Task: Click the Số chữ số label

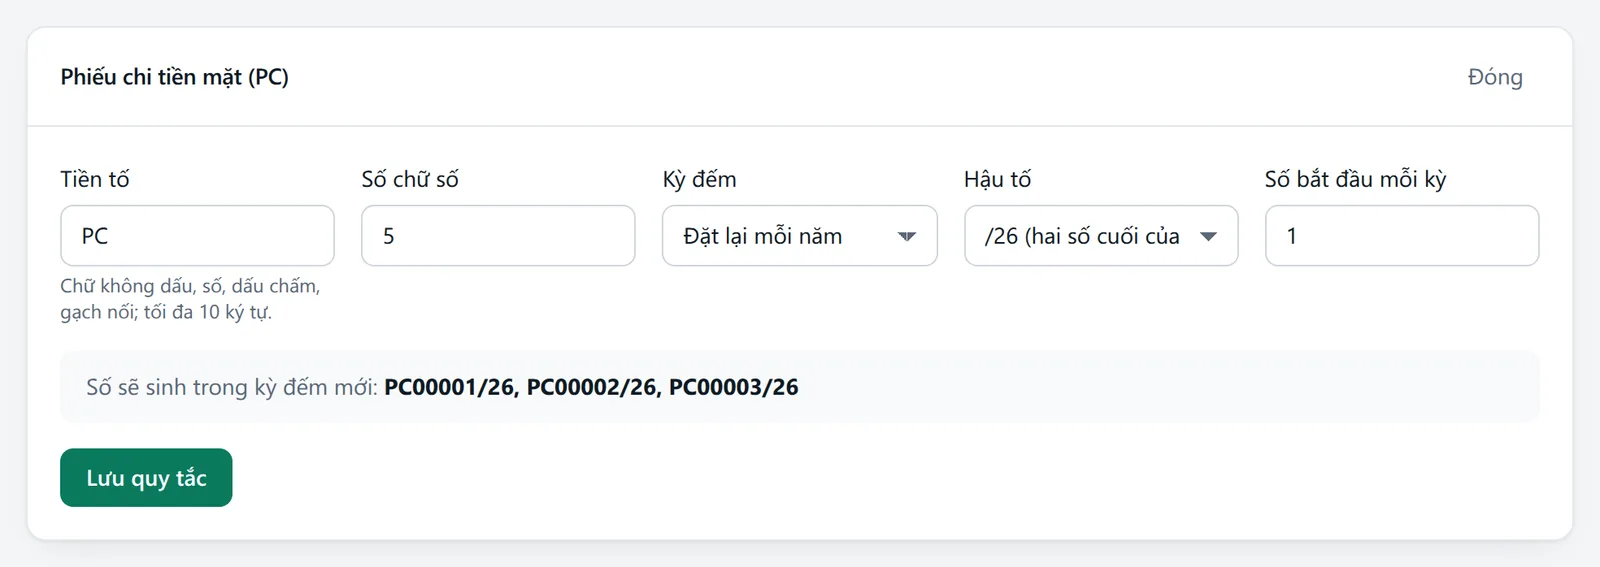Action: tap(410, 179)
